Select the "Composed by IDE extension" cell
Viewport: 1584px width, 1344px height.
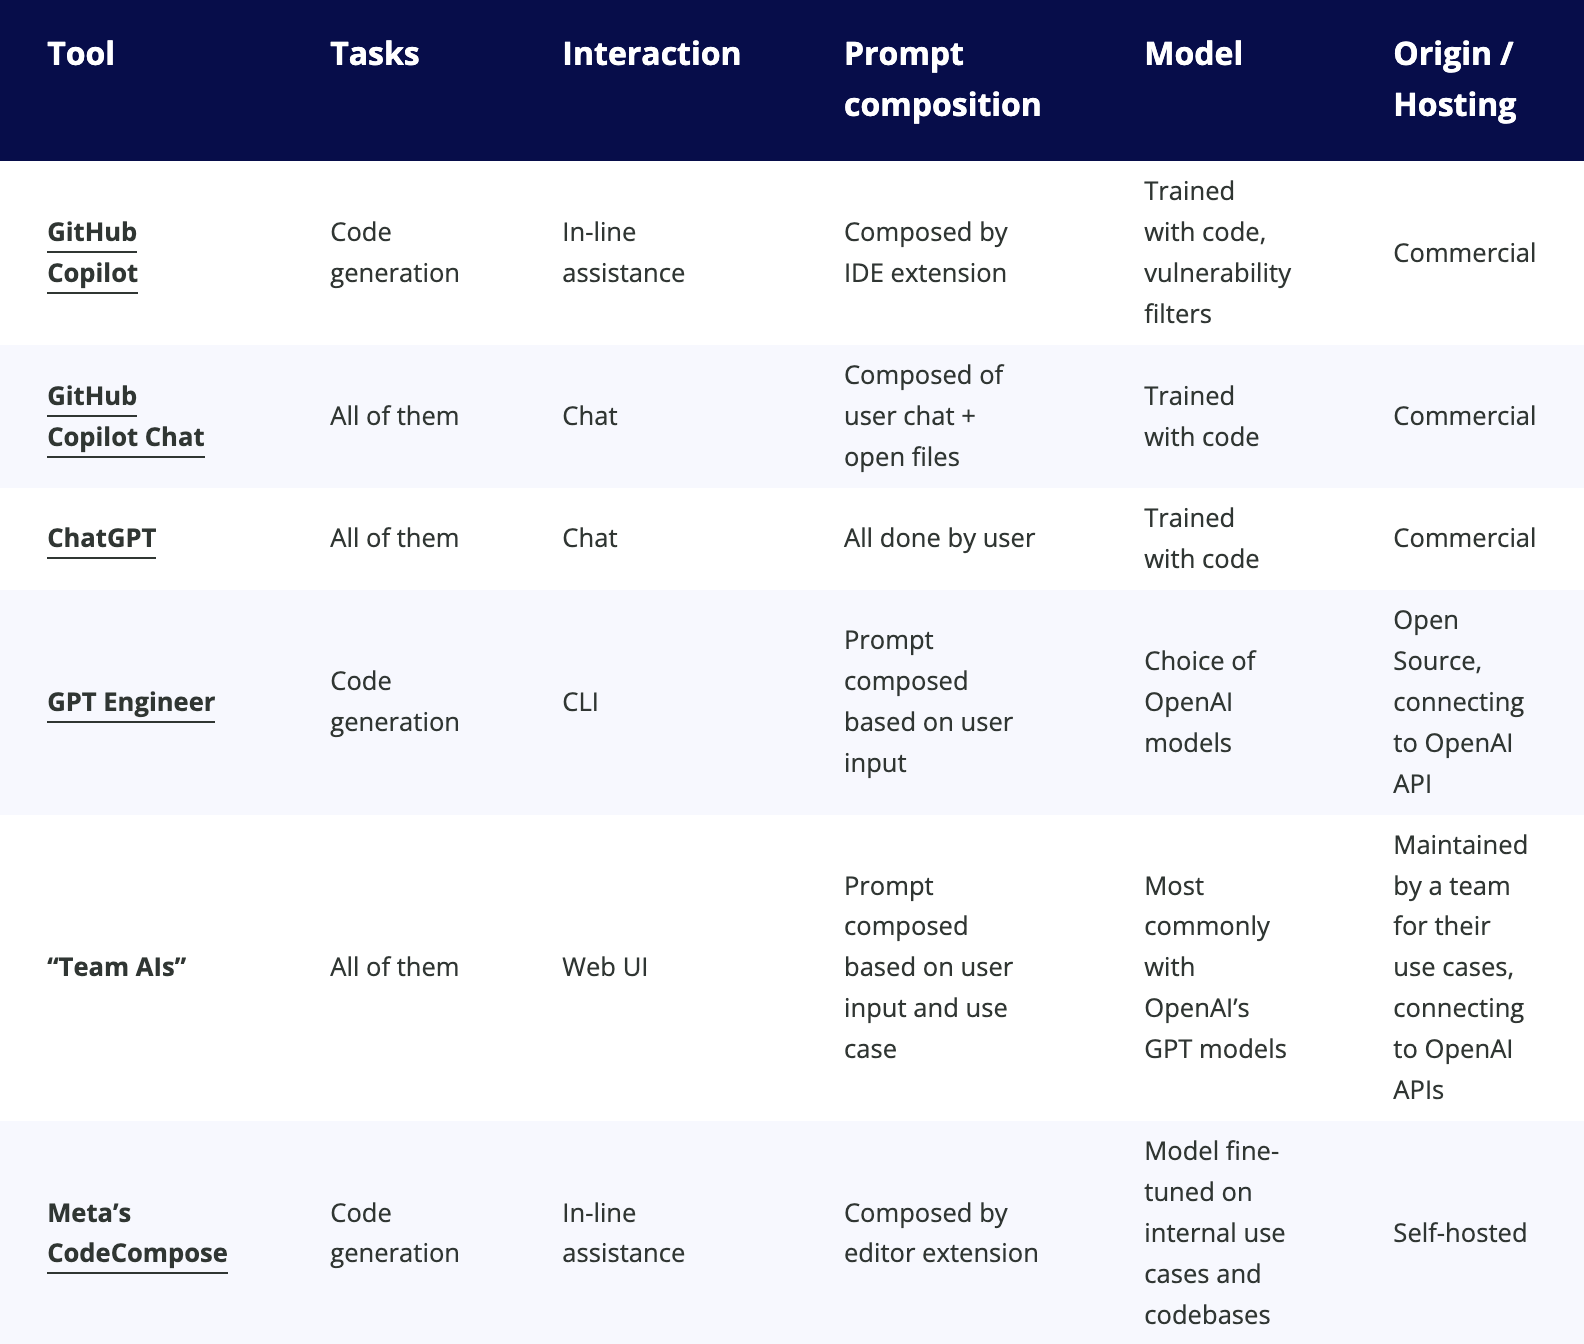[925, 252]
